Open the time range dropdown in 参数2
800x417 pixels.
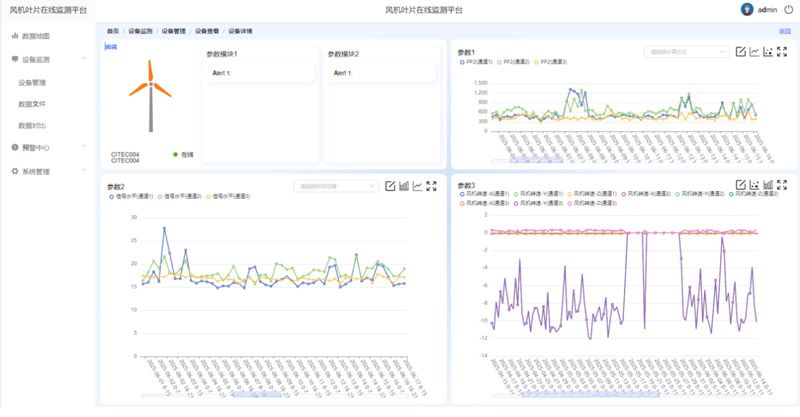point(335,186)
